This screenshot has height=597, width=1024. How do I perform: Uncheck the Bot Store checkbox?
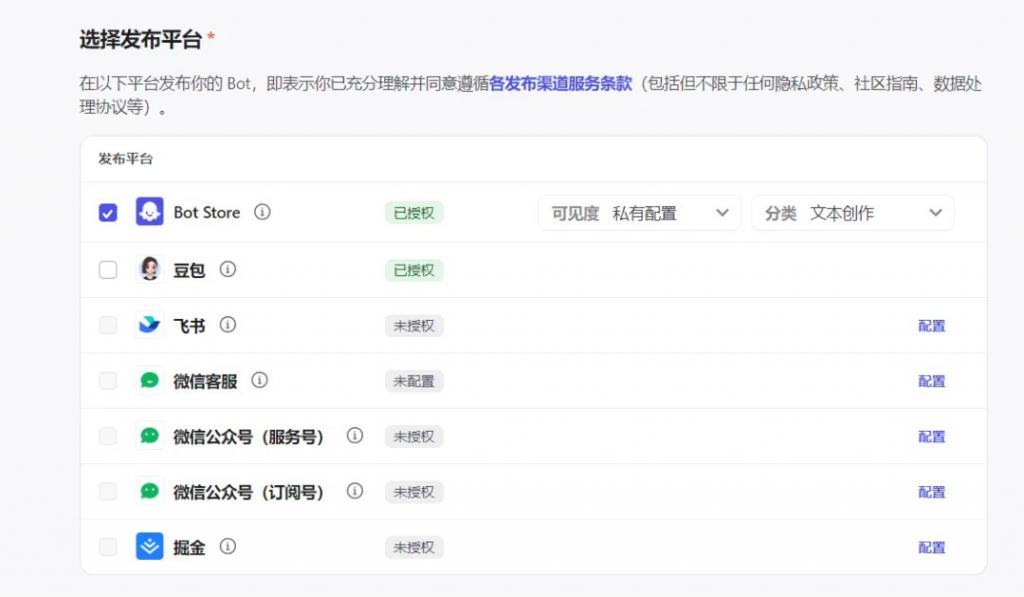click(108, 213)
